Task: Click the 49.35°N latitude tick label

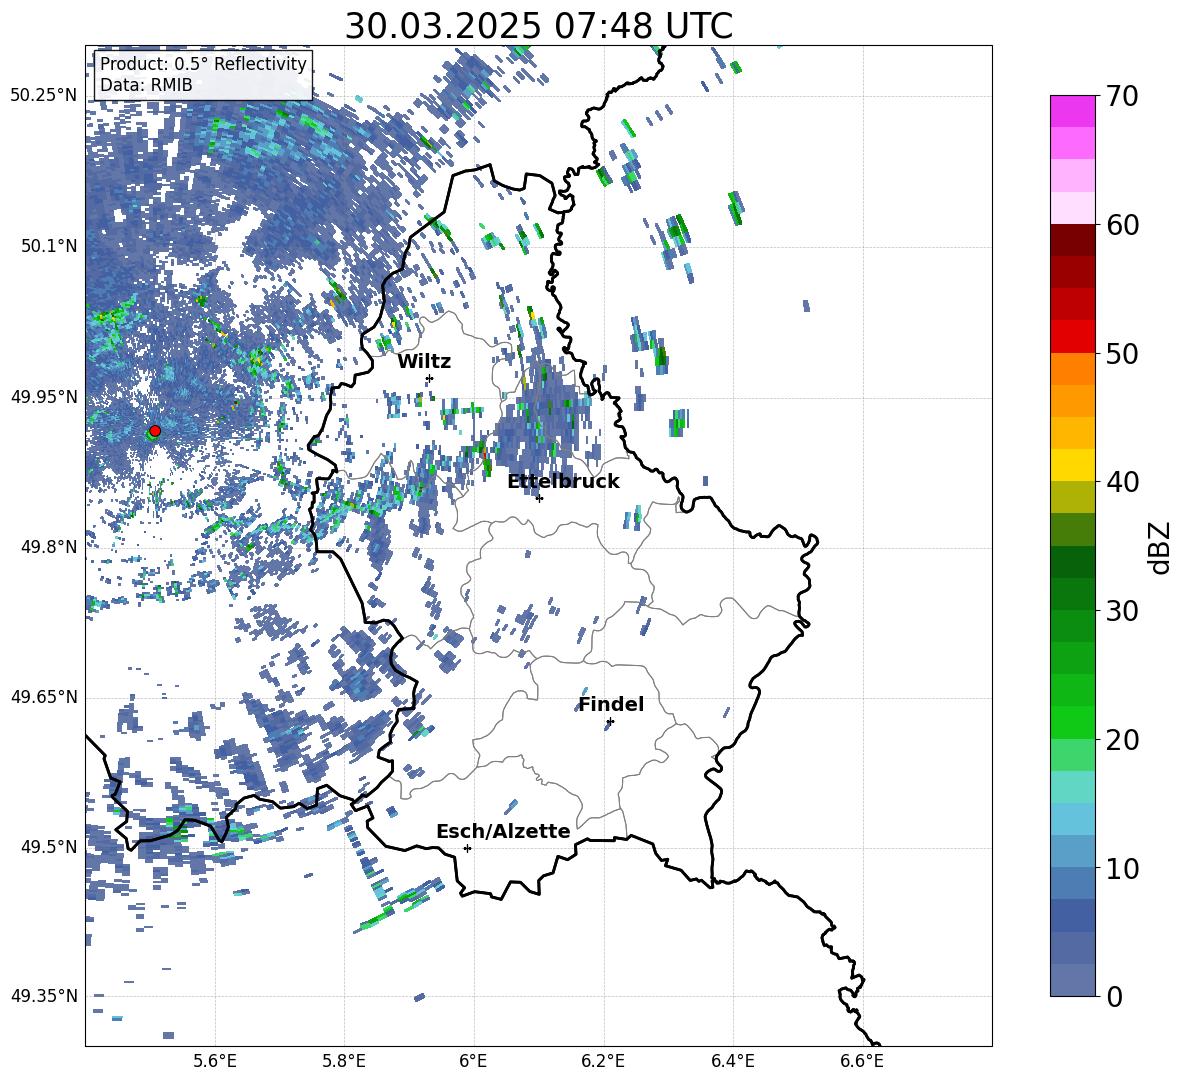Action: tap(44, 996)
